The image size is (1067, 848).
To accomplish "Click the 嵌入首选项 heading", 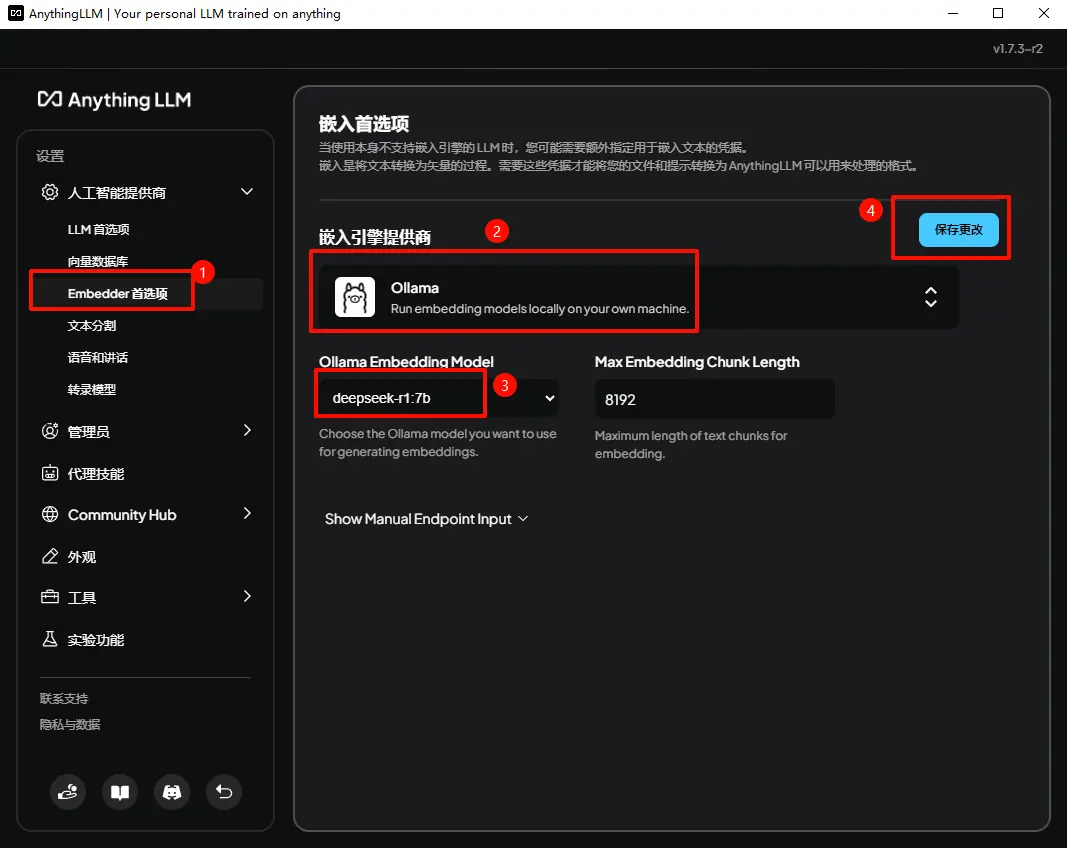I will [364, 124].
